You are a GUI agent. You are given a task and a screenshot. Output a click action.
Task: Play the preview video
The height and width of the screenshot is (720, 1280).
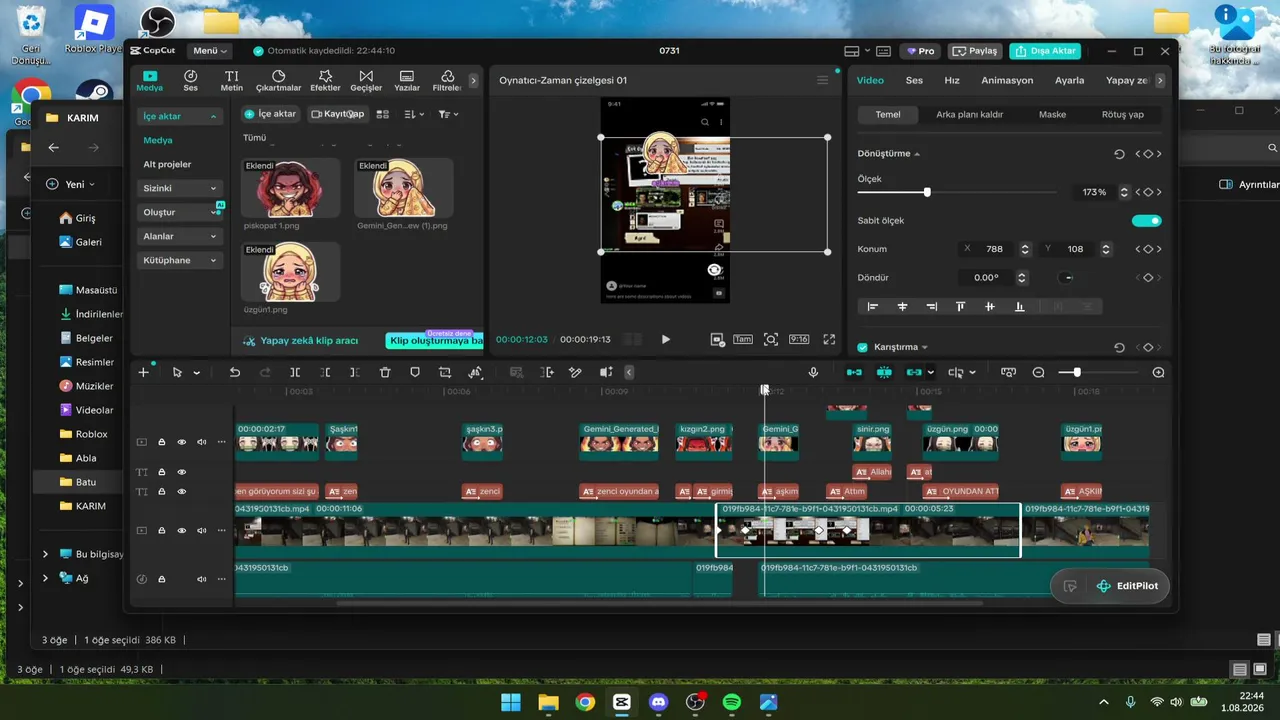[x=666, y=339]
